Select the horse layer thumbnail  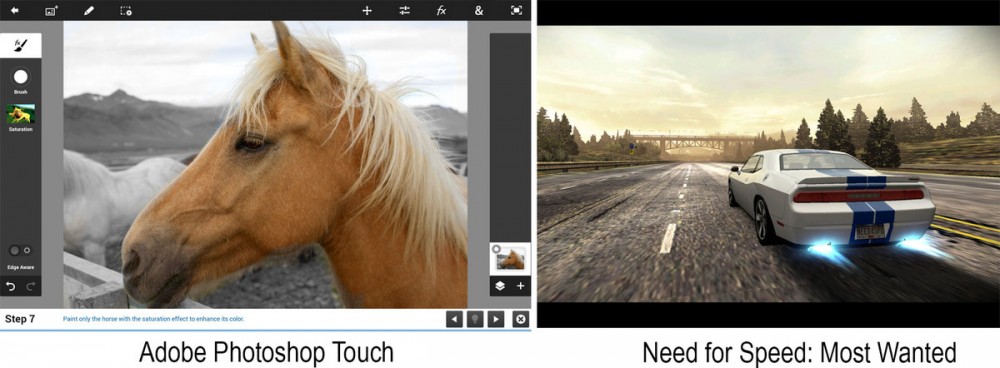pos(510,258)
